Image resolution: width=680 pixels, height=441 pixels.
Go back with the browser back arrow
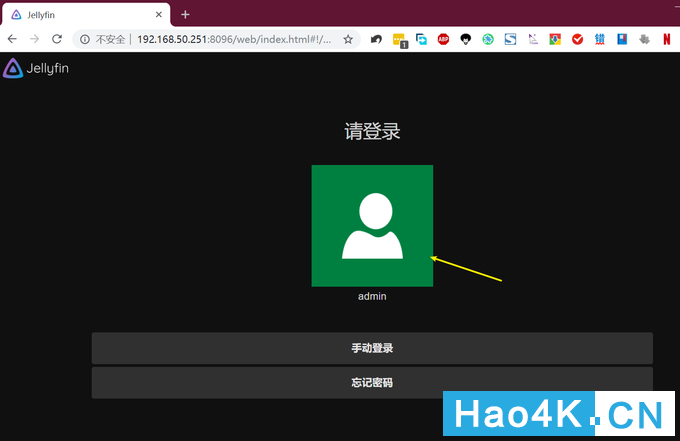coord(12,39)
